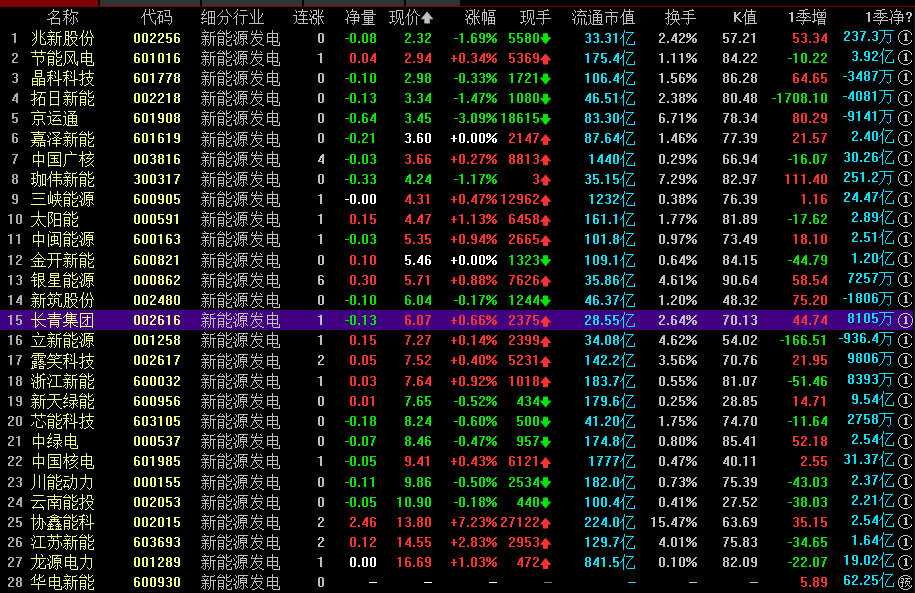The height and width of the screenshot is (593, 915).
Task: Click the circled info icon in 芯能科技 row
Action: click(905, 421)
